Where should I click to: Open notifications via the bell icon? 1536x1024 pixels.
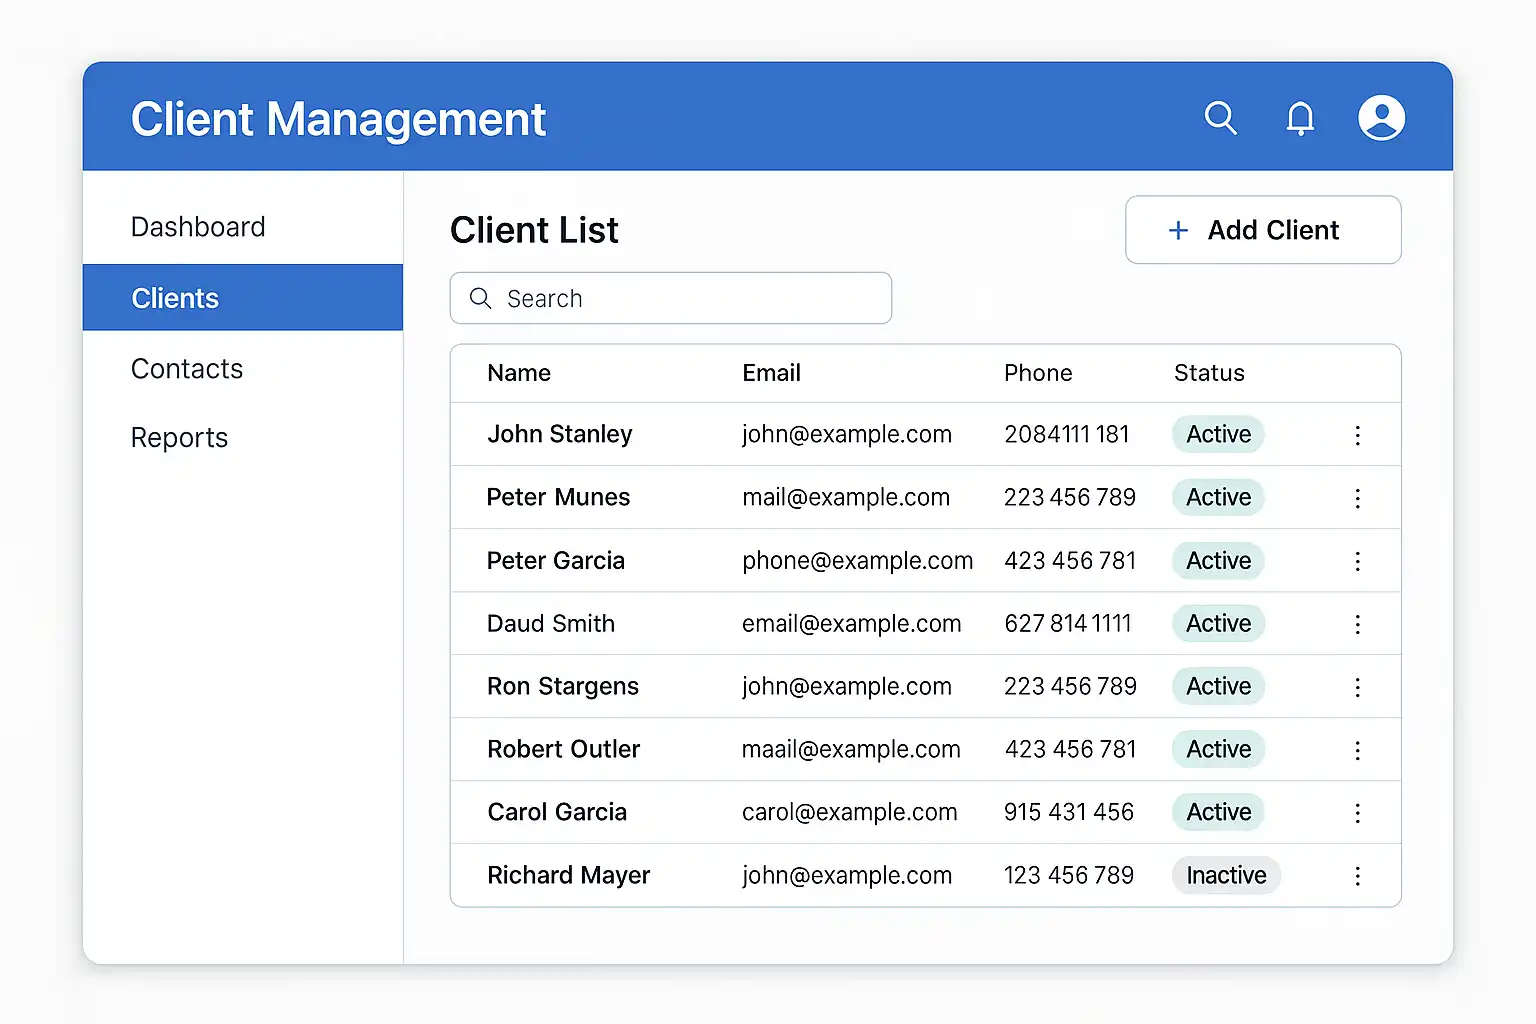(1300, 118)
